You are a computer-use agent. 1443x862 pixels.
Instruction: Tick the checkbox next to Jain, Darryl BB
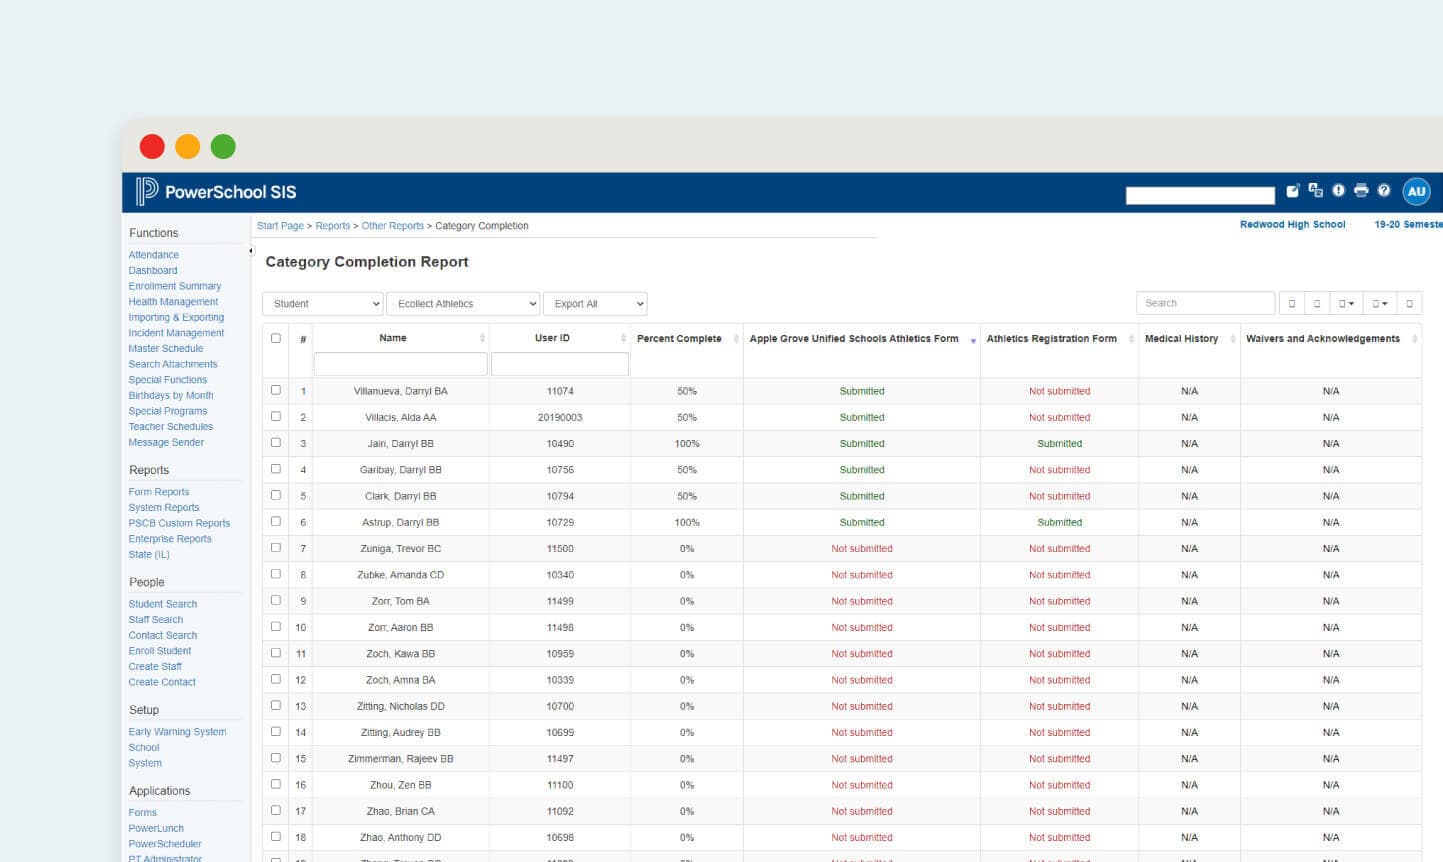click(x=276, y=443)
